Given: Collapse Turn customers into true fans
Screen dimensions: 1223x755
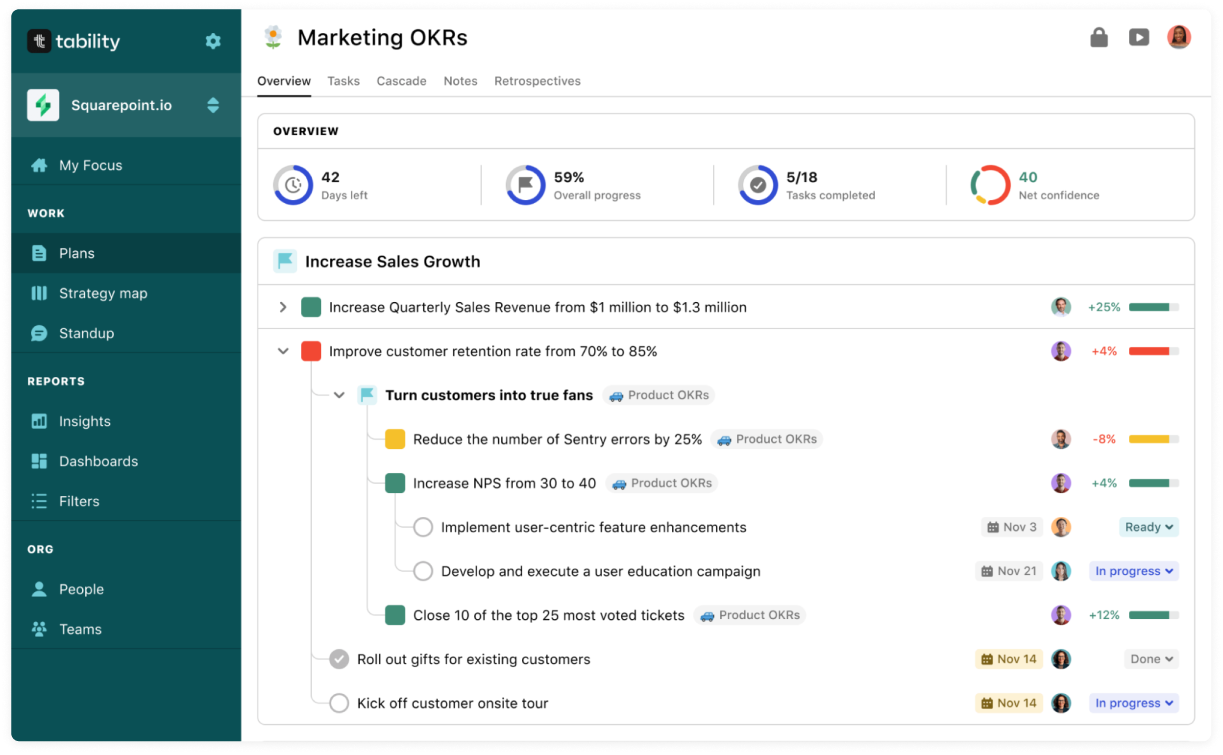Looking at the screenshot, I should [339, 395].
